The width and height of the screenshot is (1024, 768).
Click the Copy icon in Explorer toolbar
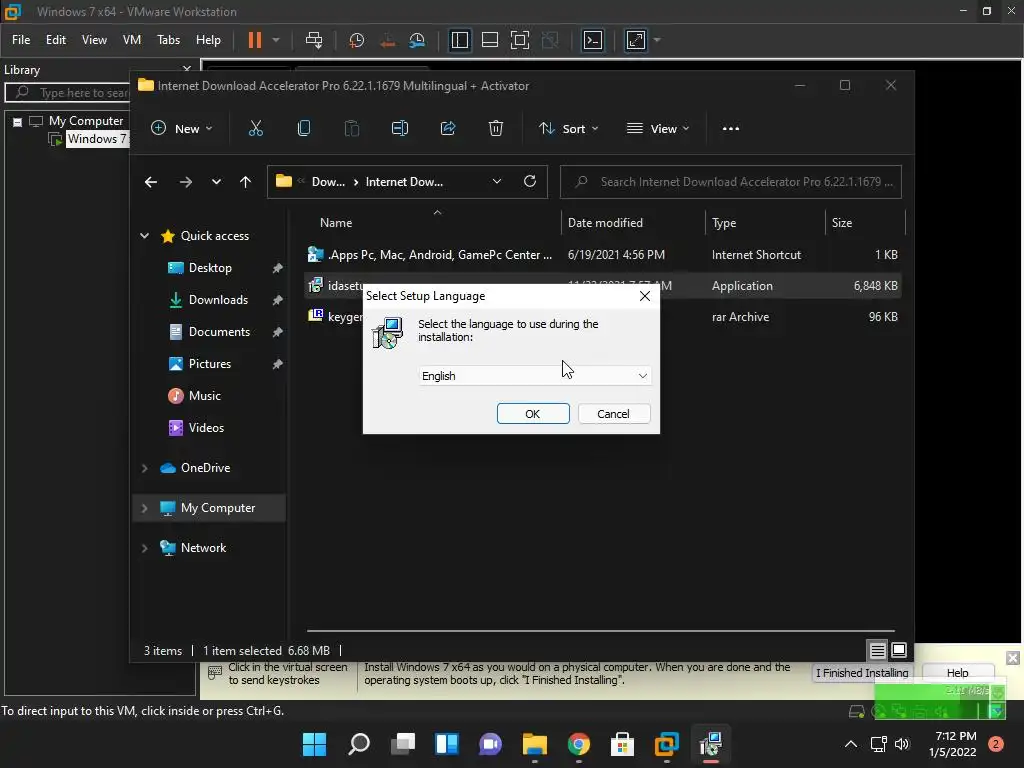coord(304,129)
